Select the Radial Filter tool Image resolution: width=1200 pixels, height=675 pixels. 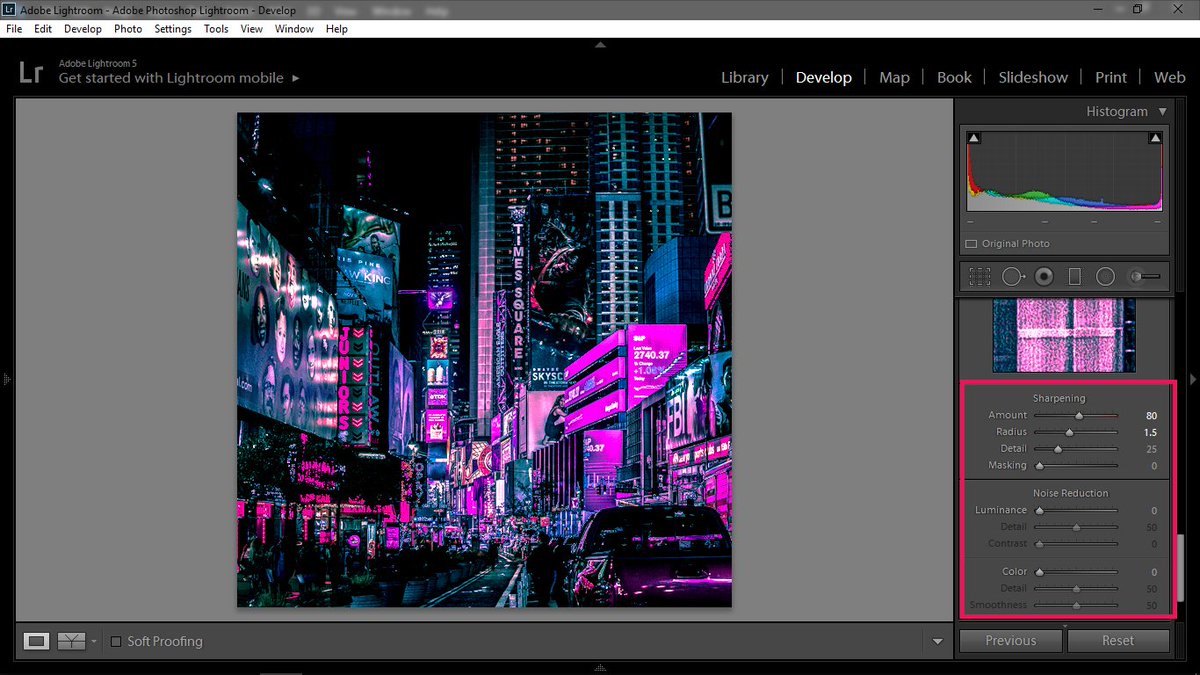(x=1105, y=277)
